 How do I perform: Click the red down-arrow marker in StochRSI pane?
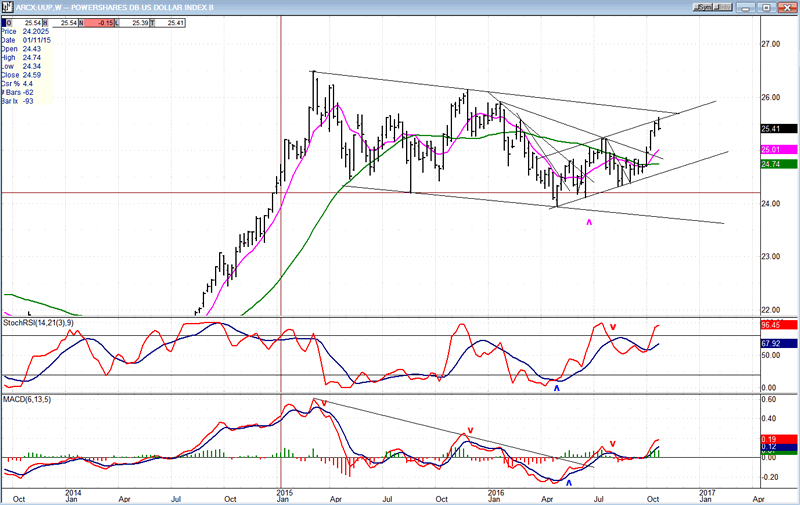(x=613, y=326)
